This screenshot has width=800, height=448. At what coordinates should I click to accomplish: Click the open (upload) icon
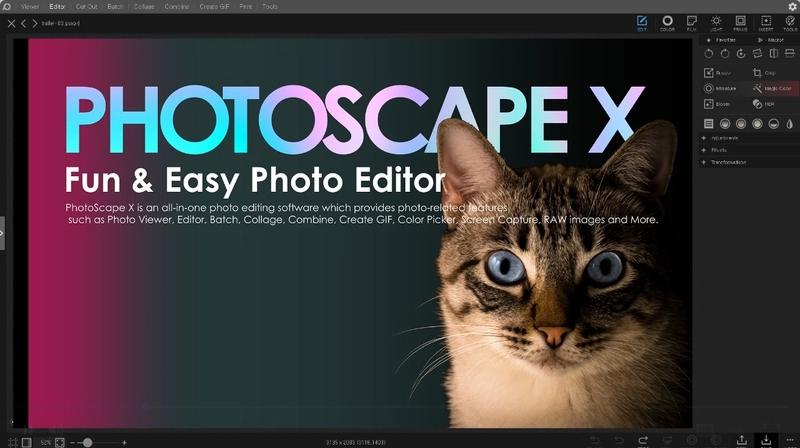[741, 440]
